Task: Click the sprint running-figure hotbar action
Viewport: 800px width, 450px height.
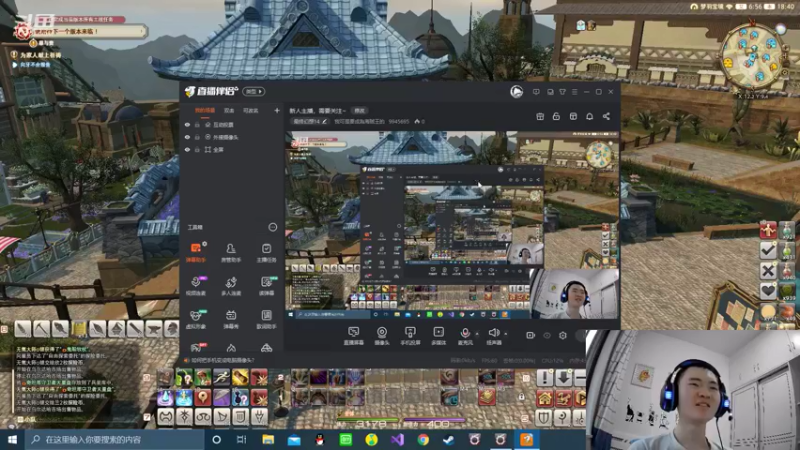Action: click(x=221, y=378)
